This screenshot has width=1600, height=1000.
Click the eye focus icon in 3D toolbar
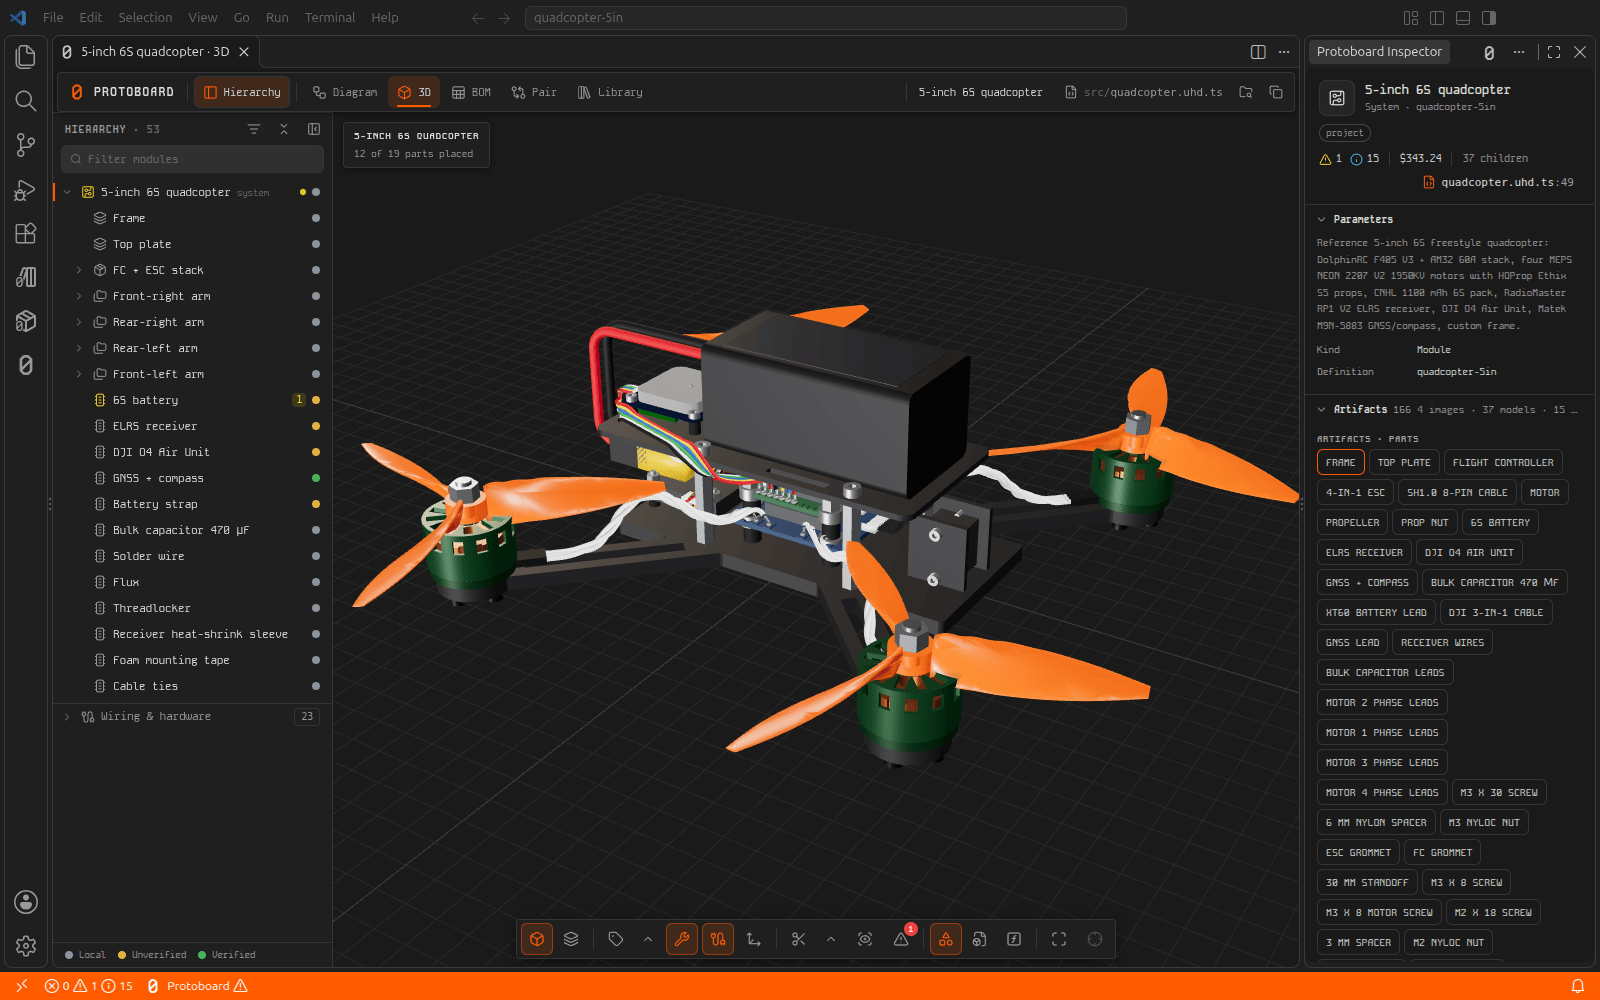coord(865,939)
